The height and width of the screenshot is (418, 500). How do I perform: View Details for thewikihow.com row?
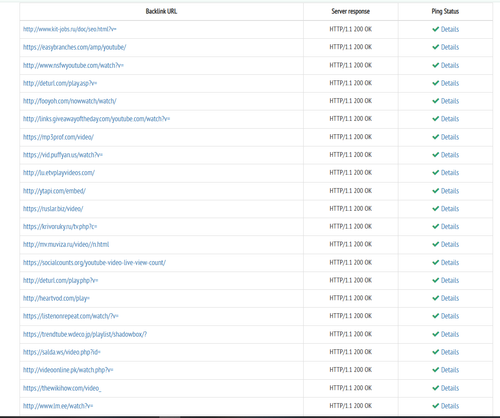tap(450, 388)
